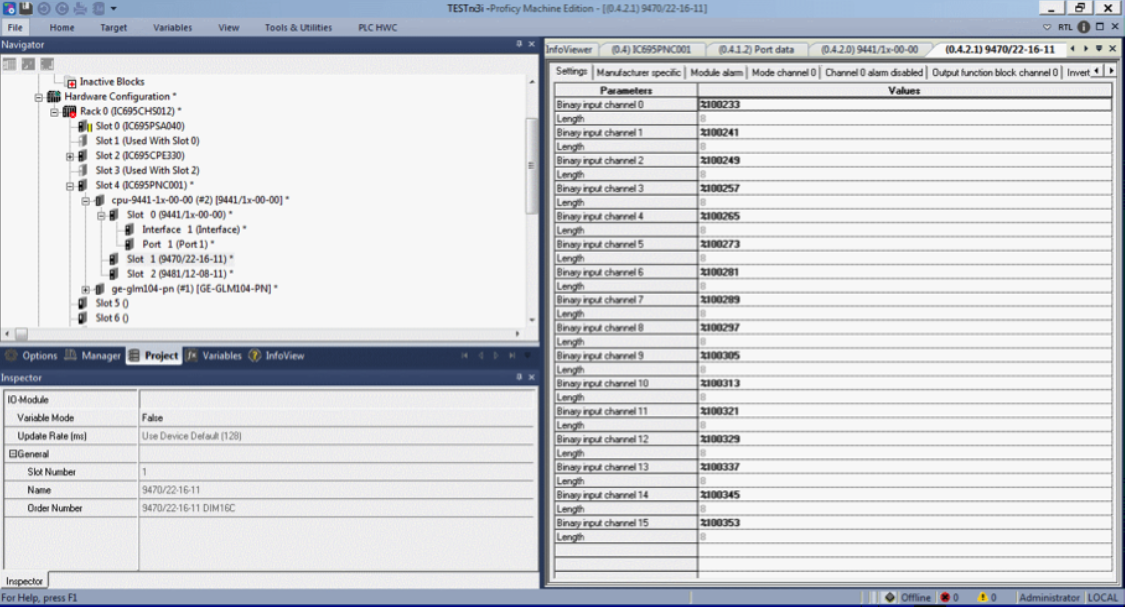Image resolution: width=1125 pixels, height=607 pixels.
Task: Switch to the Module alarm tab
Action: [x=716, y=72]
